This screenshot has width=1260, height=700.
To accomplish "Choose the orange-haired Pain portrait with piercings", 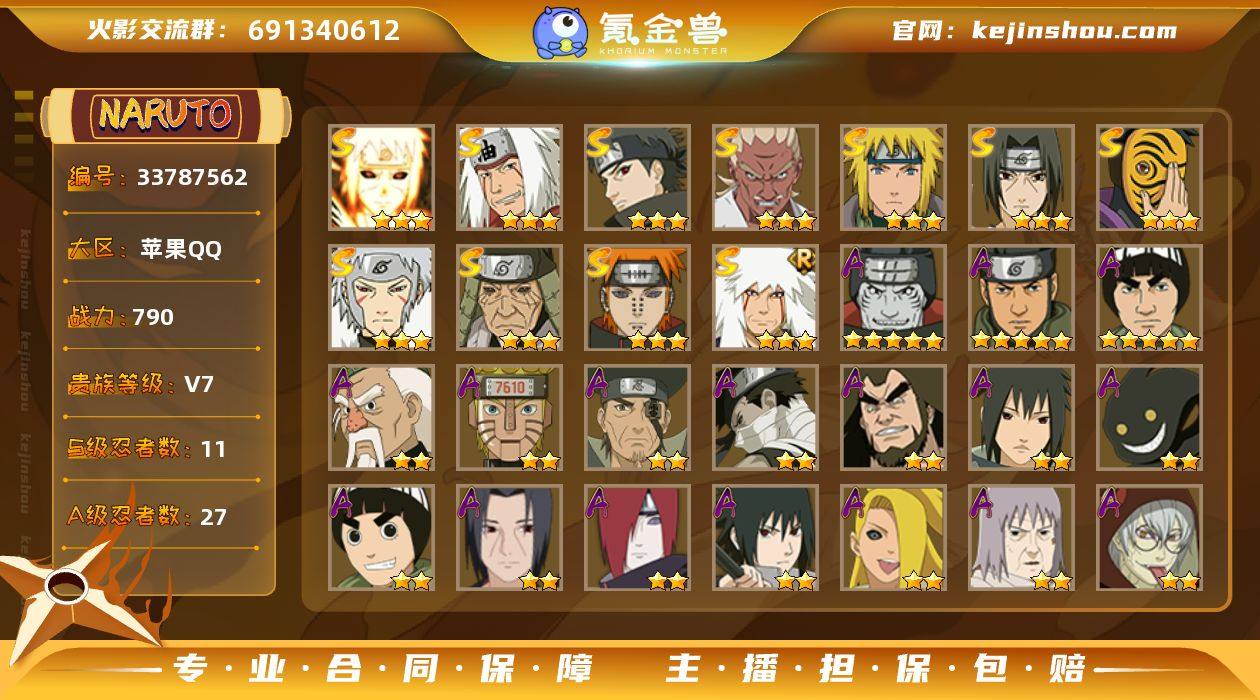I will click(x=638, y=298).
